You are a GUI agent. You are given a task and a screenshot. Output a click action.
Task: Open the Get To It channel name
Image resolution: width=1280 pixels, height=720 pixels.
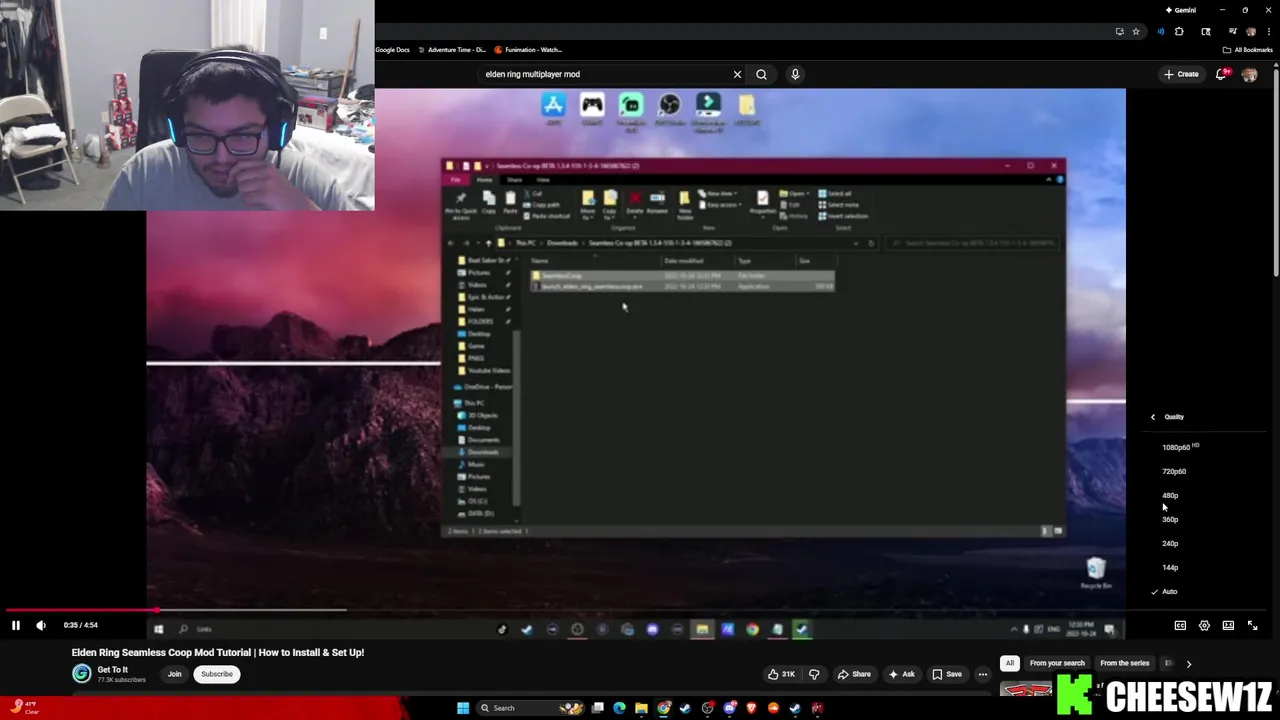pyautogui.click(x=113, y=670)
